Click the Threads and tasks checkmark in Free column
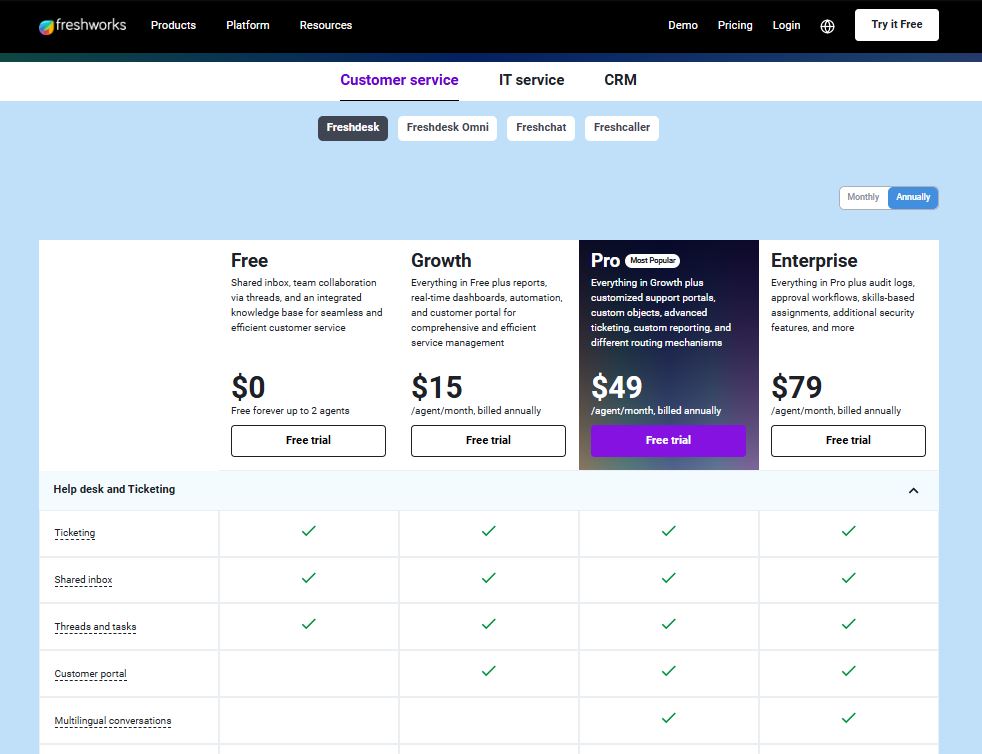The height and width of the screenshot is (754, 982). pos(309,624)
